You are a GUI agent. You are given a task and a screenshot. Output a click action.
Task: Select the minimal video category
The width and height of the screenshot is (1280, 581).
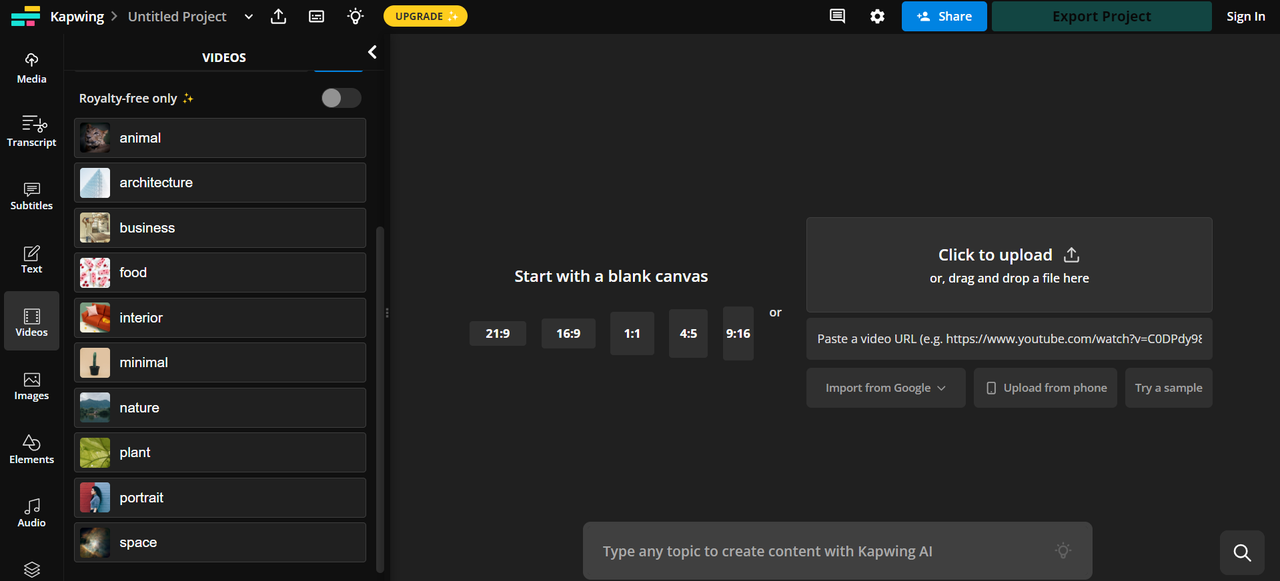pyautogui.click(x=220, y=363)
